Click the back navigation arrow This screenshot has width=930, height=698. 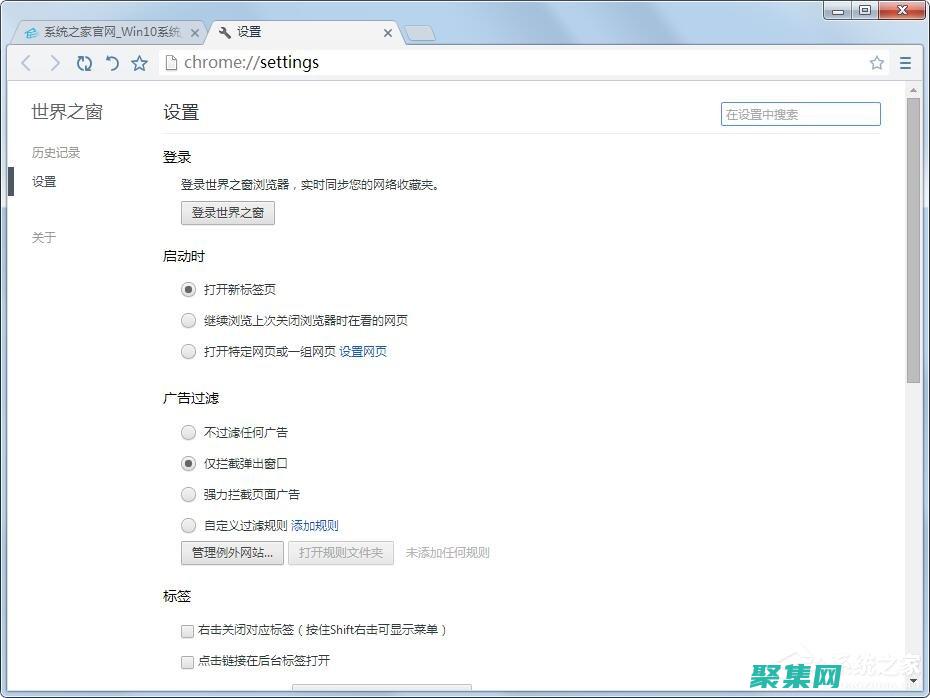click(26, 62)
